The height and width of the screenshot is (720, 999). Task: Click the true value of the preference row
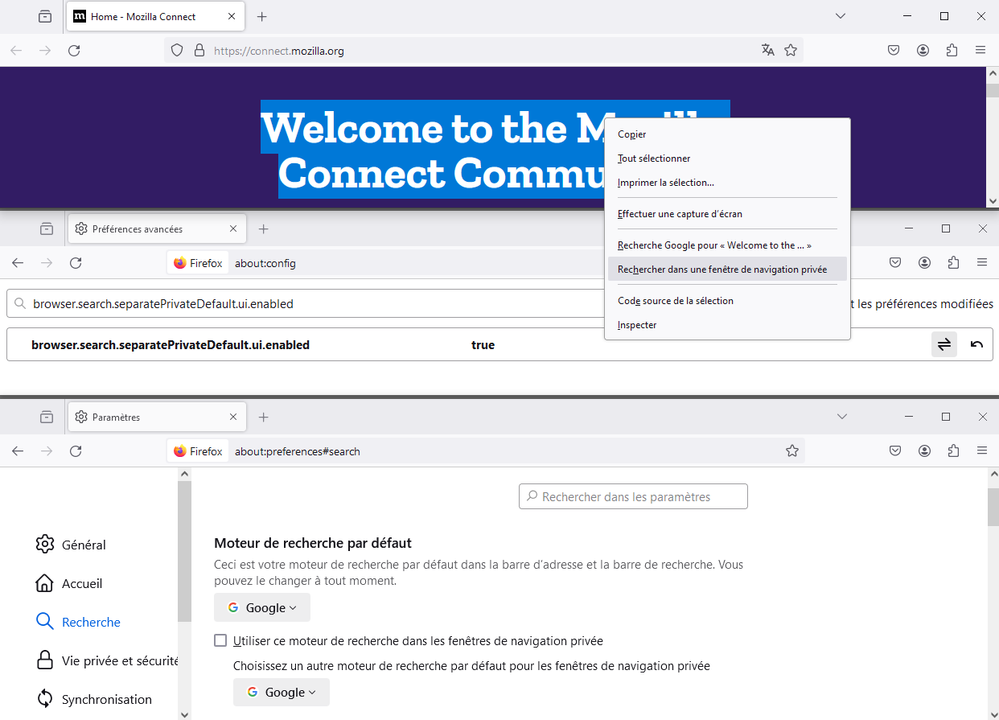[x=483, y=345]
